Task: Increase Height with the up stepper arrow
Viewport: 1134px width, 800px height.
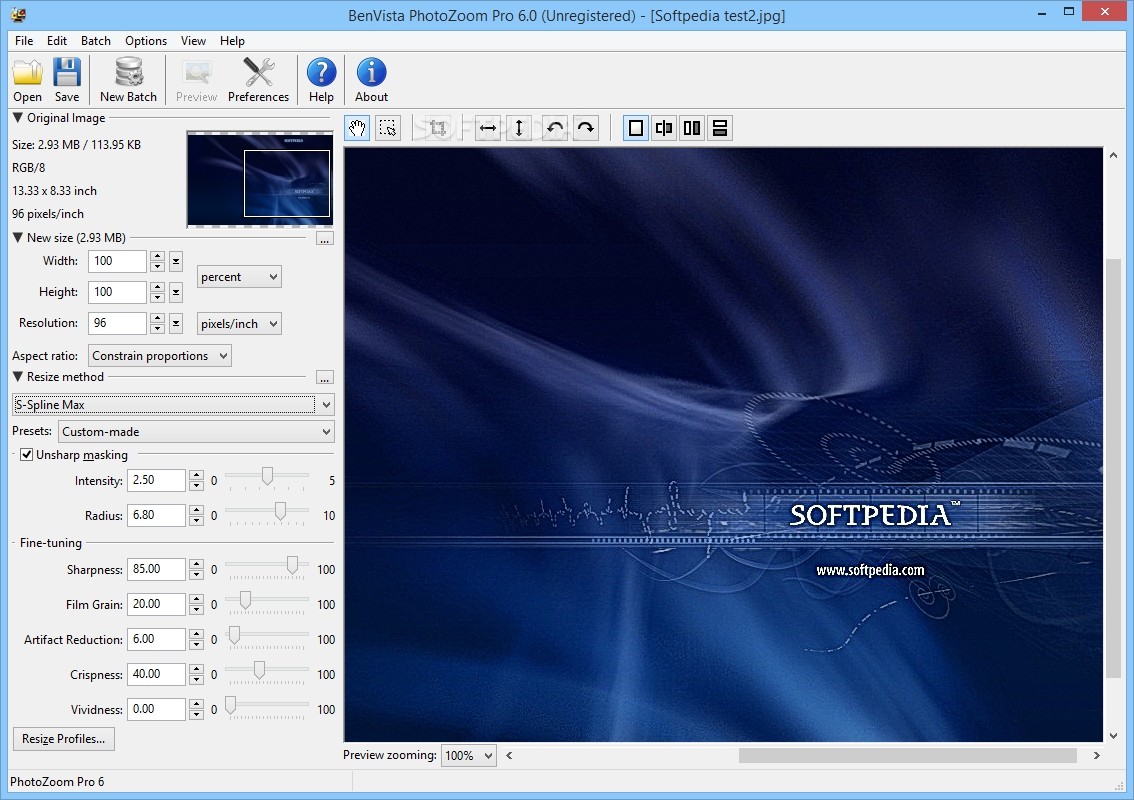Action: [158, 287]
